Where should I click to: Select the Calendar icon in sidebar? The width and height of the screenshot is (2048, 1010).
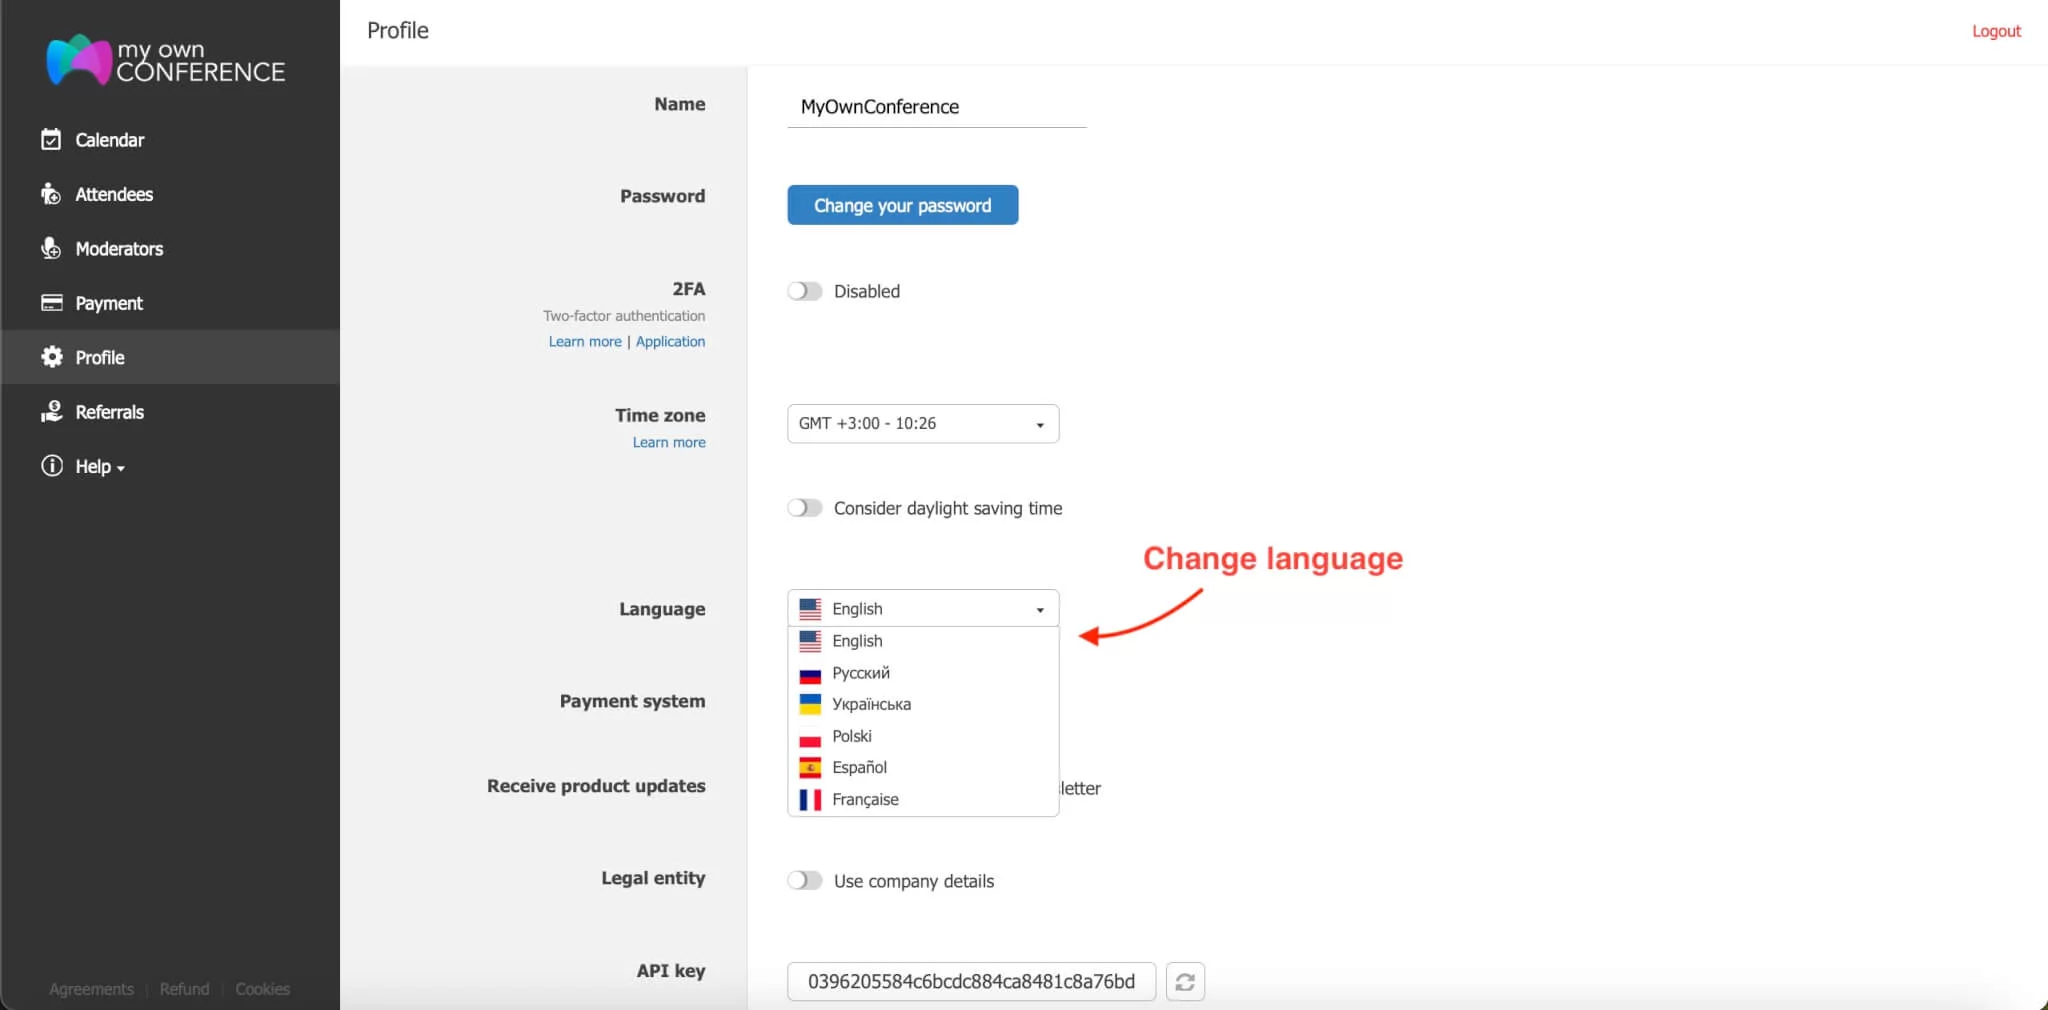(x=51, y=139)
